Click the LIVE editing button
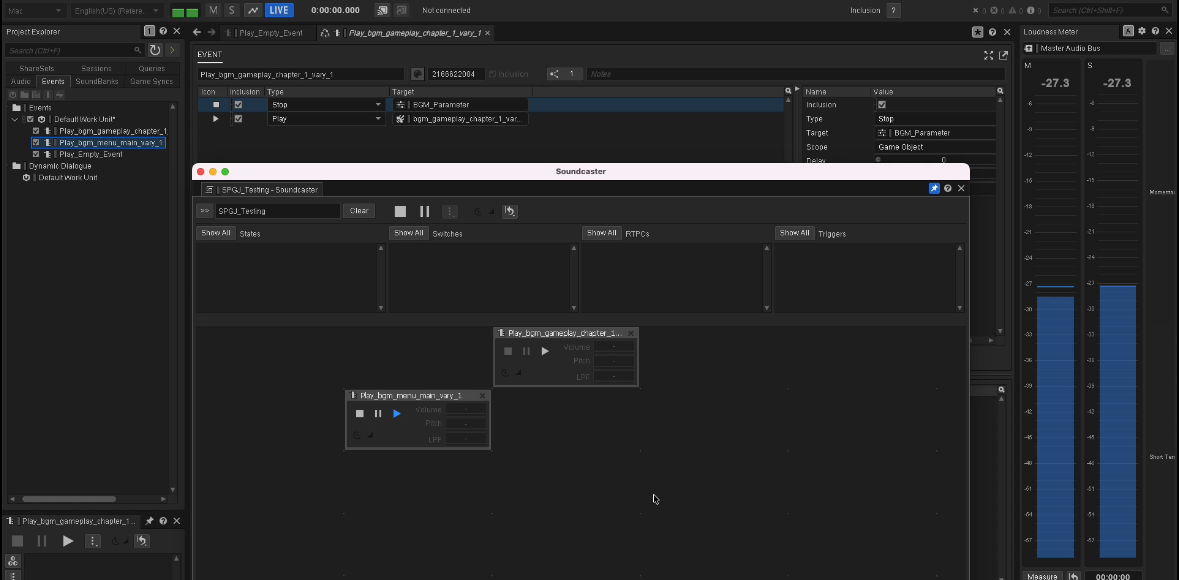Image resolution: width=1179 pixels, height=580 pixels. click(279, 10)
